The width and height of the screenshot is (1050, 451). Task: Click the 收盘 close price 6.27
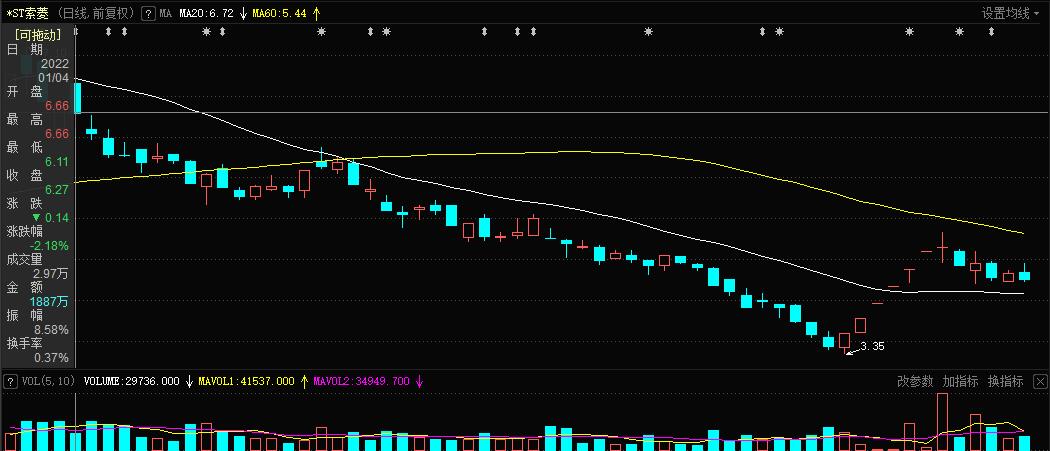click(57, 190)
